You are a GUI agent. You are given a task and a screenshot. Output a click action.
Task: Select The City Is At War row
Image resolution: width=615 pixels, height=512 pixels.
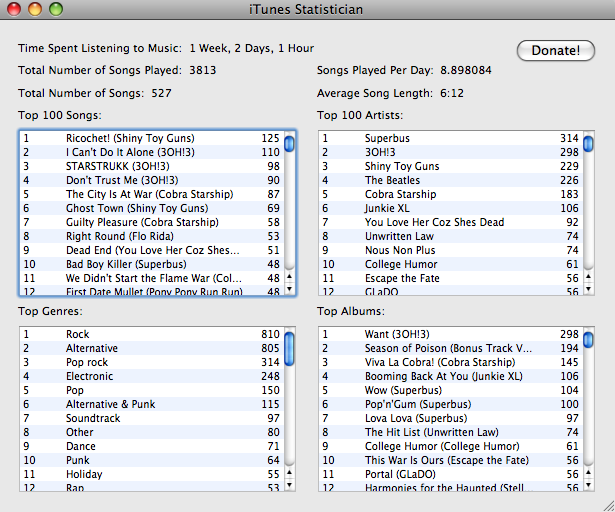tap(152, 194)
